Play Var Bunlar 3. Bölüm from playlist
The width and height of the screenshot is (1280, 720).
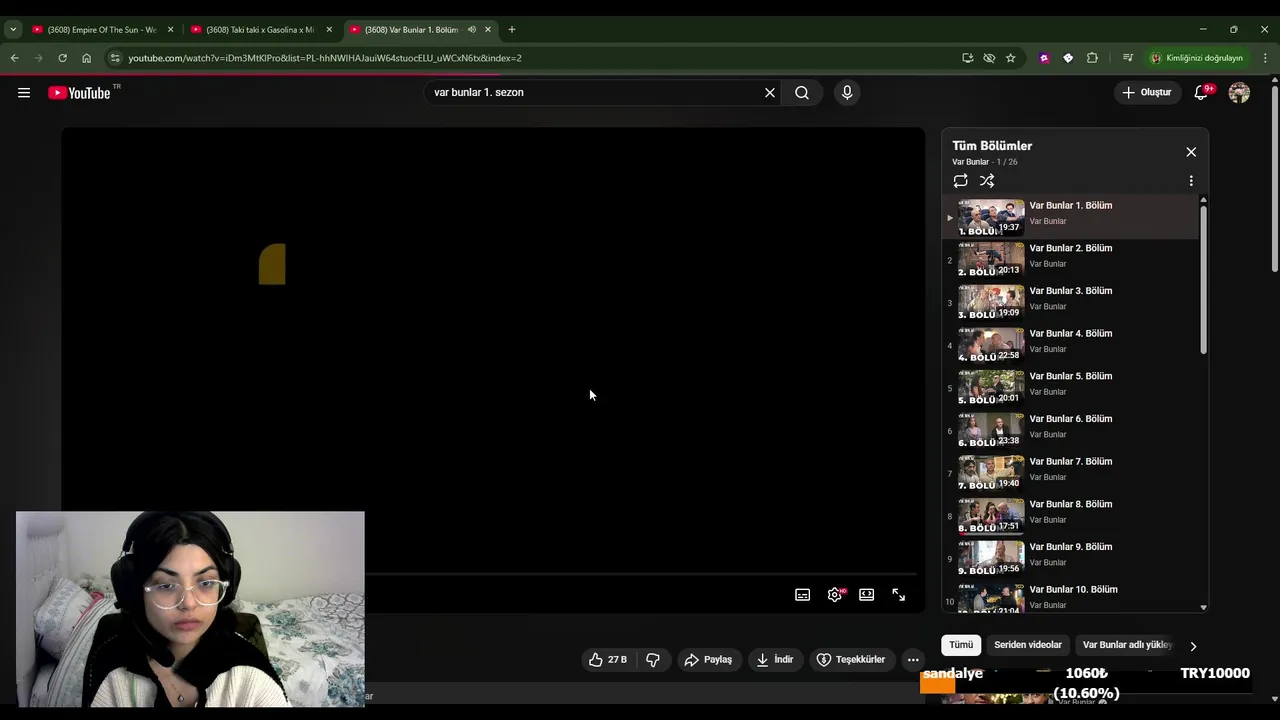(1070, 302)
